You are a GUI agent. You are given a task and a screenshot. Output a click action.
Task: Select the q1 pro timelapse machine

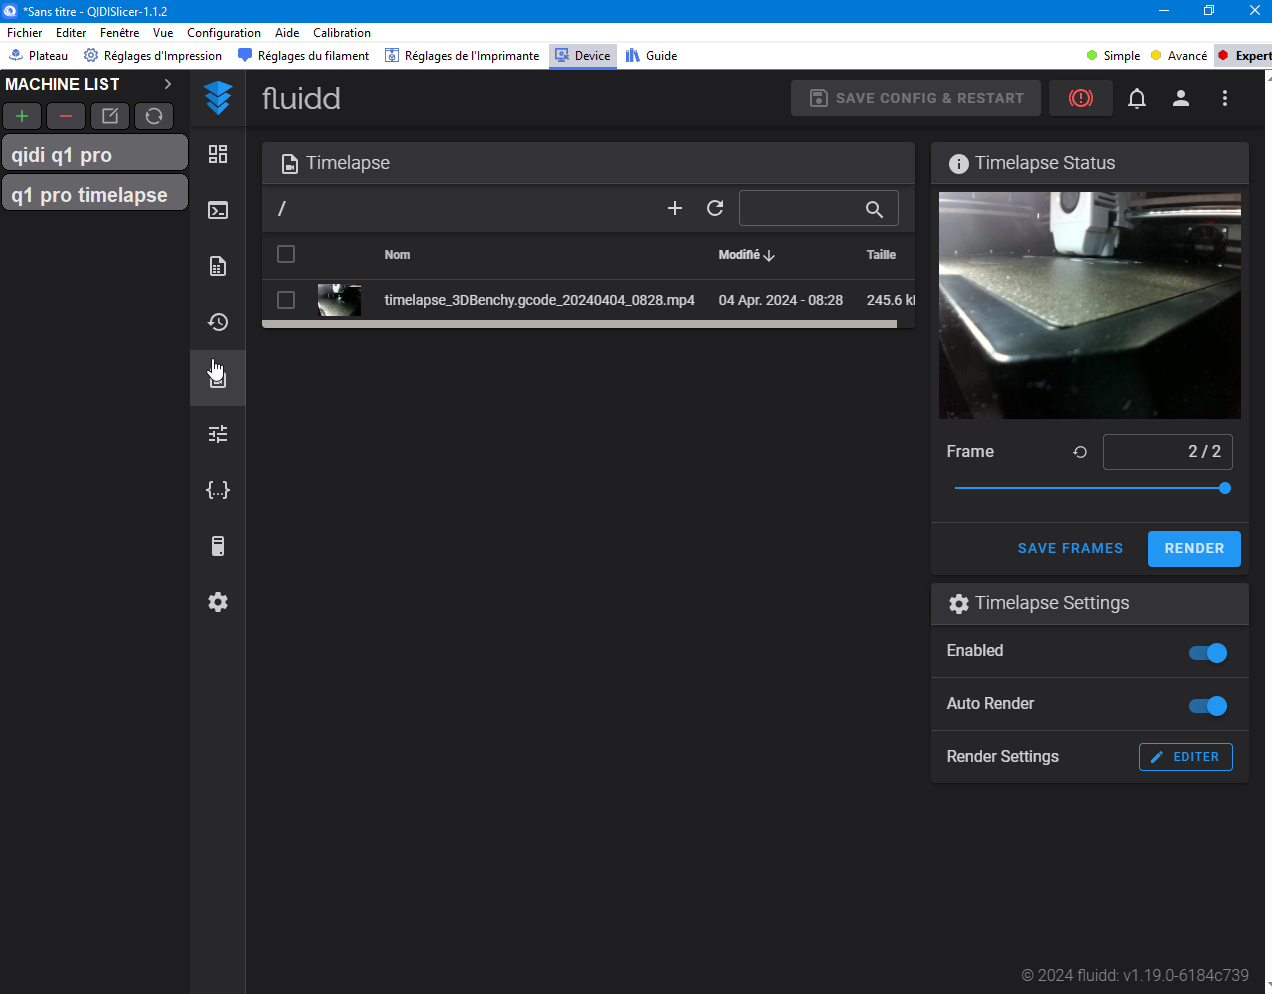pyautogui.click(x=95, y=194)
